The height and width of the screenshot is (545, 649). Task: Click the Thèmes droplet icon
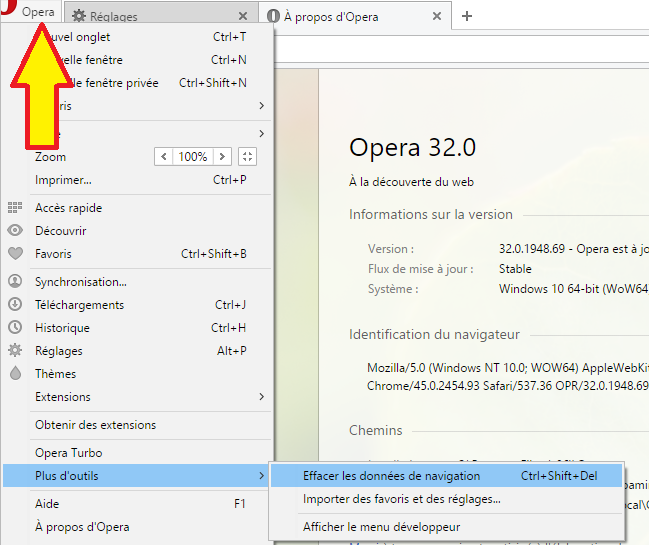tap(15, 373)
